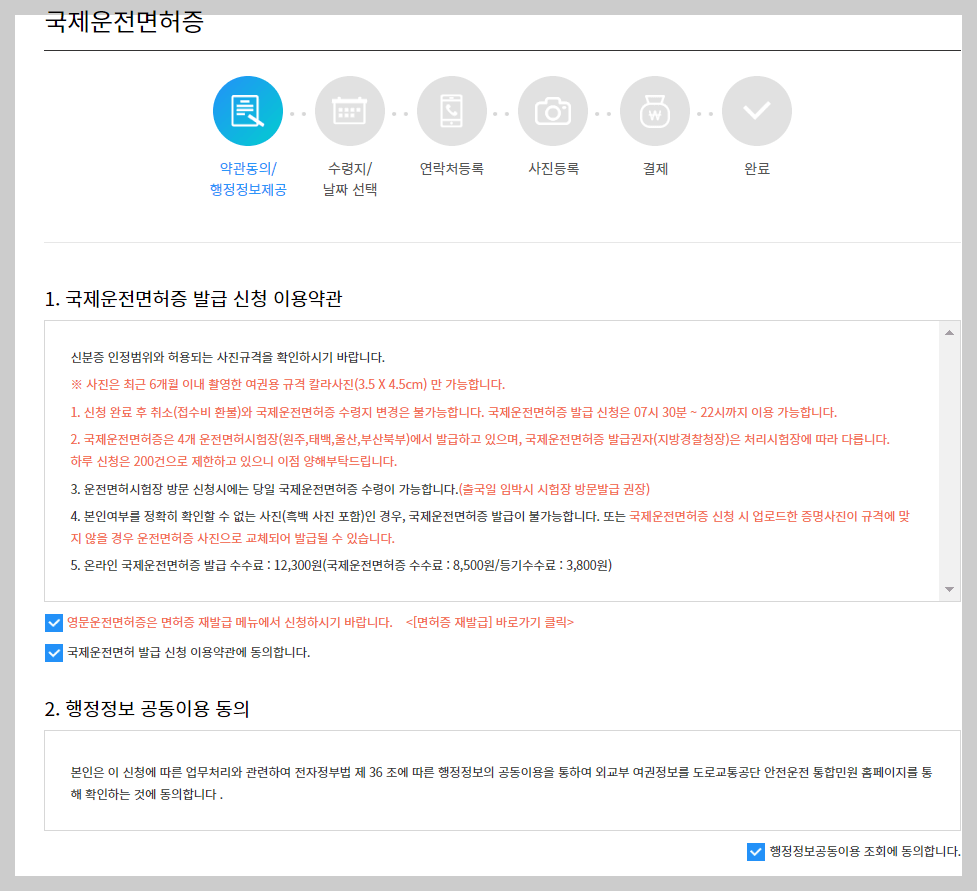Select the 결제 payment step icon

pos(655,111)
